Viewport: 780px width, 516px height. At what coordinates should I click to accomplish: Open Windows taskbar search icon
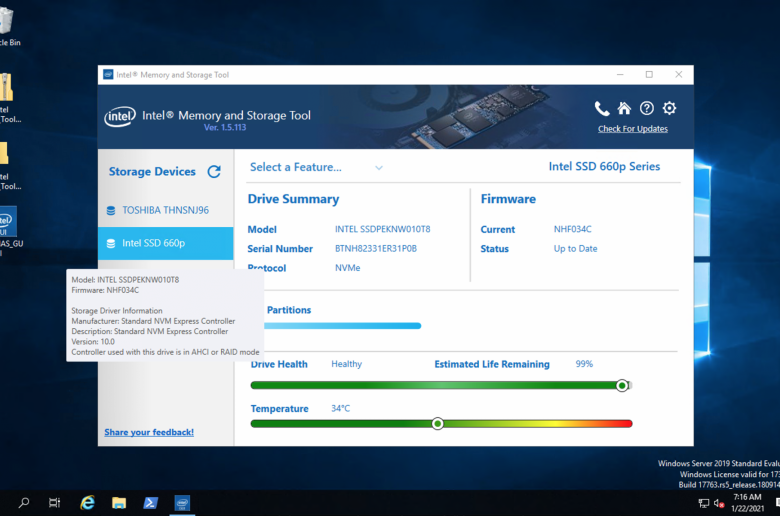pos(23,503)
